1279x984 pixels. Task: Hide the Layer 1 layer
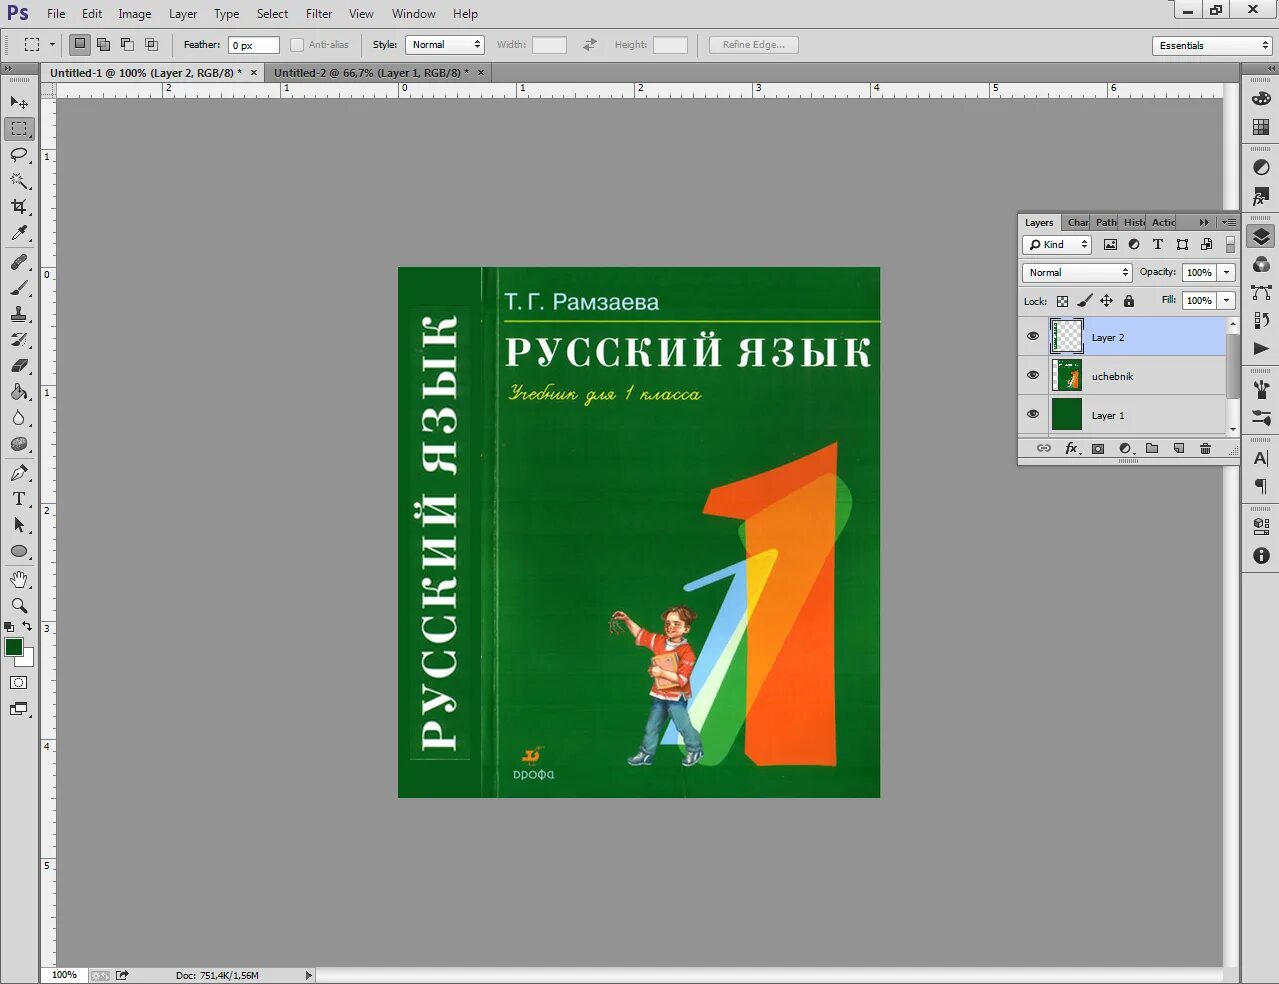(x=1033, y=415)
